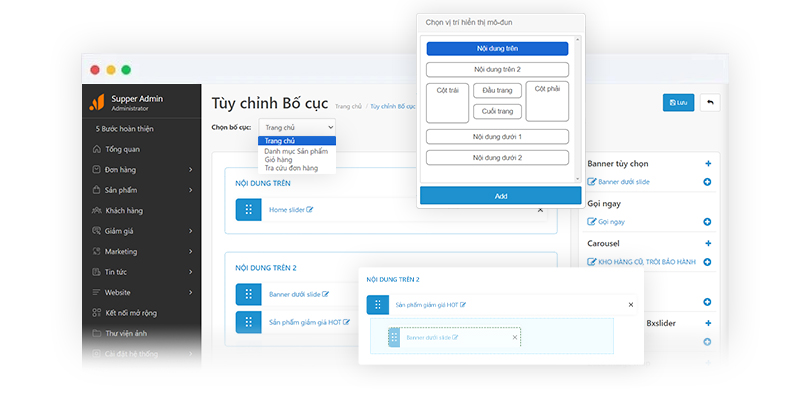This screenshot has height=402, width=811.
Task: Select Trang chủ option in layout dropdown
Action: [297, 141]
